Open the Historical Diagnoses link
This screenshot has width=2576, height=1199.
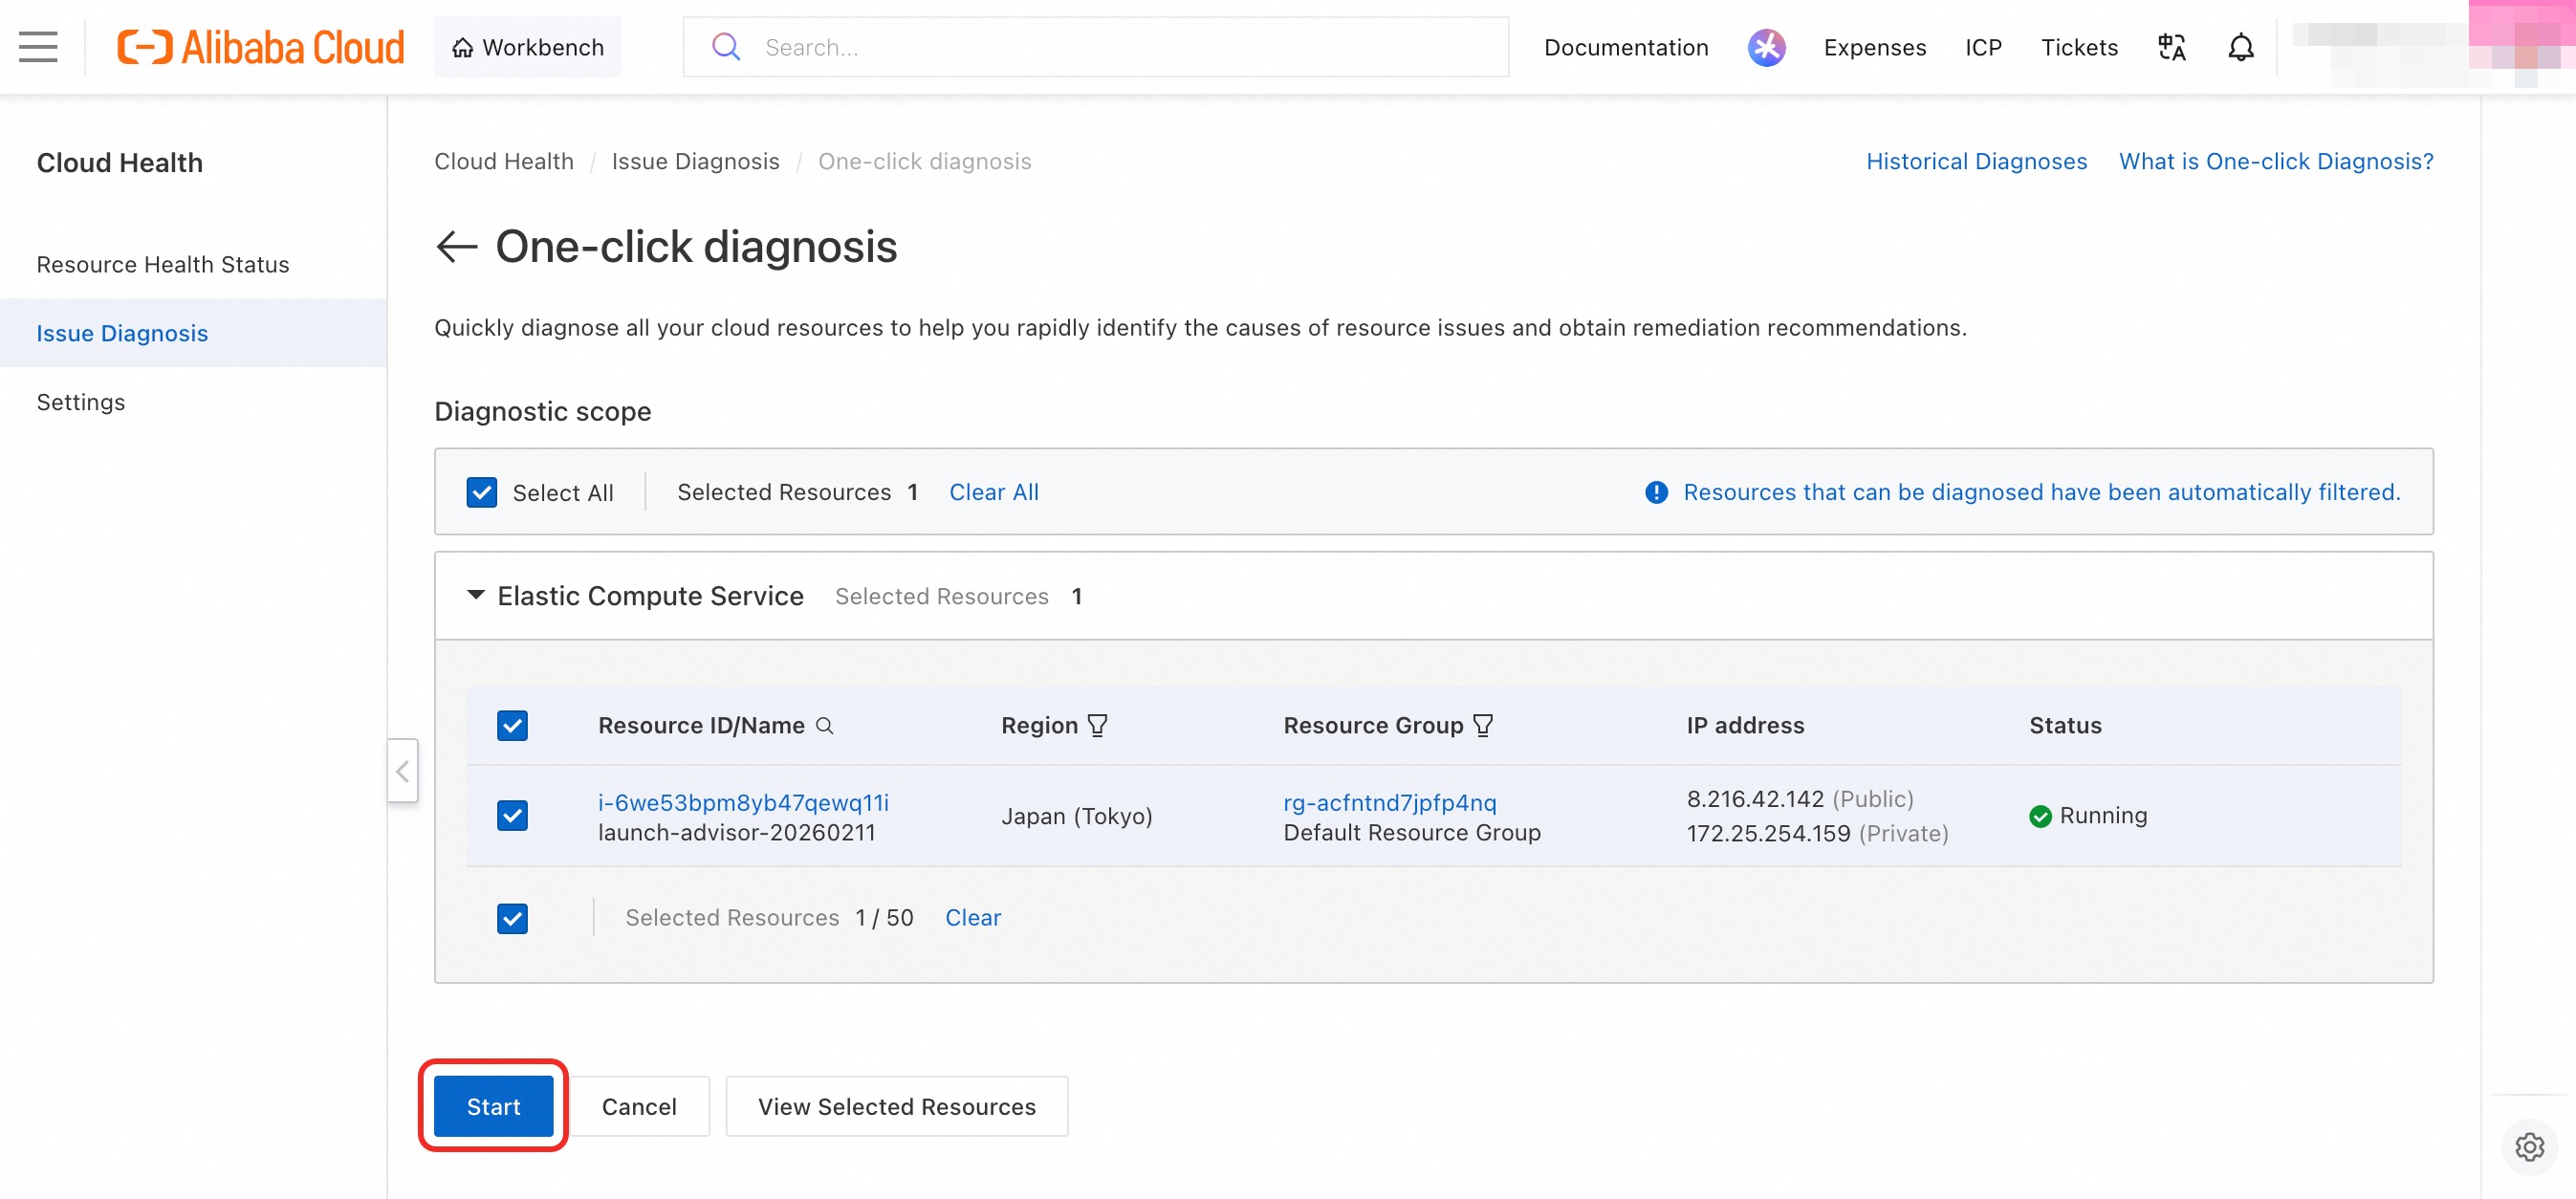pyautogui.click(x=1976, y=161)
